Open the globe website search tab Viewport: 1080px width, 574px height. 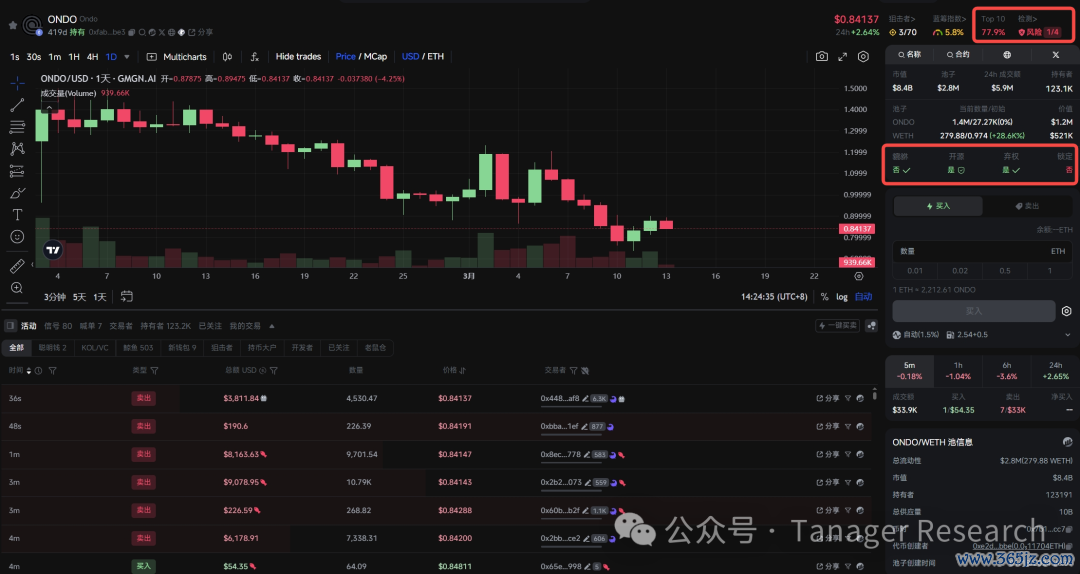coord(1007,54)
